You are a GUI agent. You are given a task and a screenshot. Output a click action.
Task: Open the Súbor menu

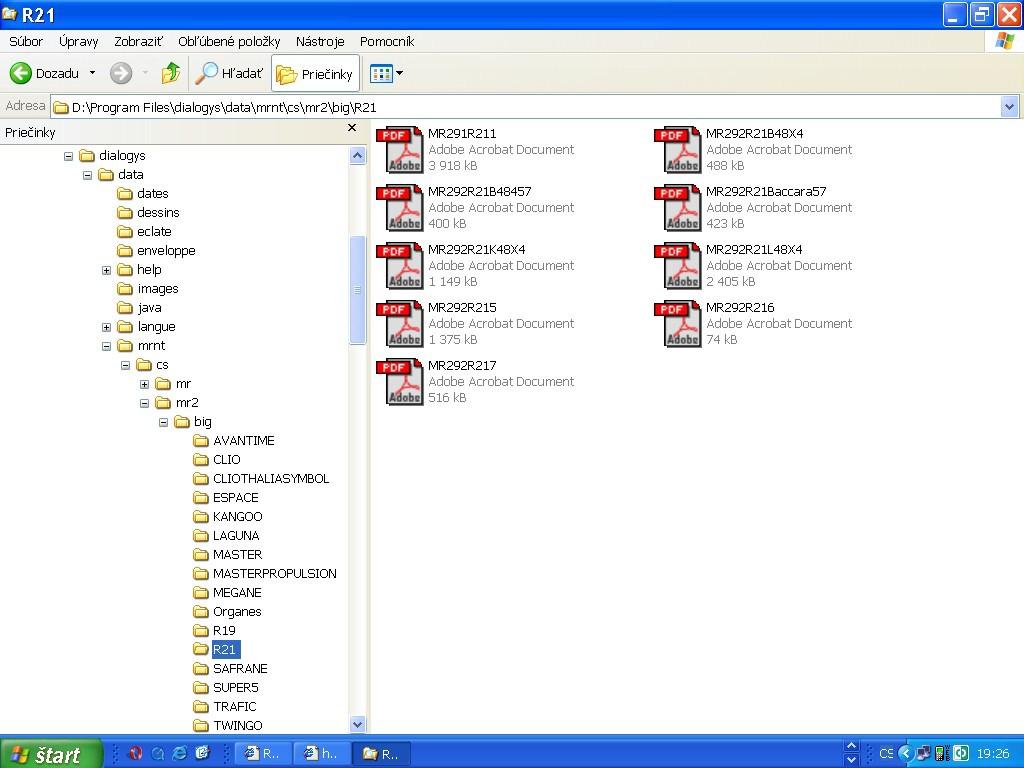pos(26,41)
